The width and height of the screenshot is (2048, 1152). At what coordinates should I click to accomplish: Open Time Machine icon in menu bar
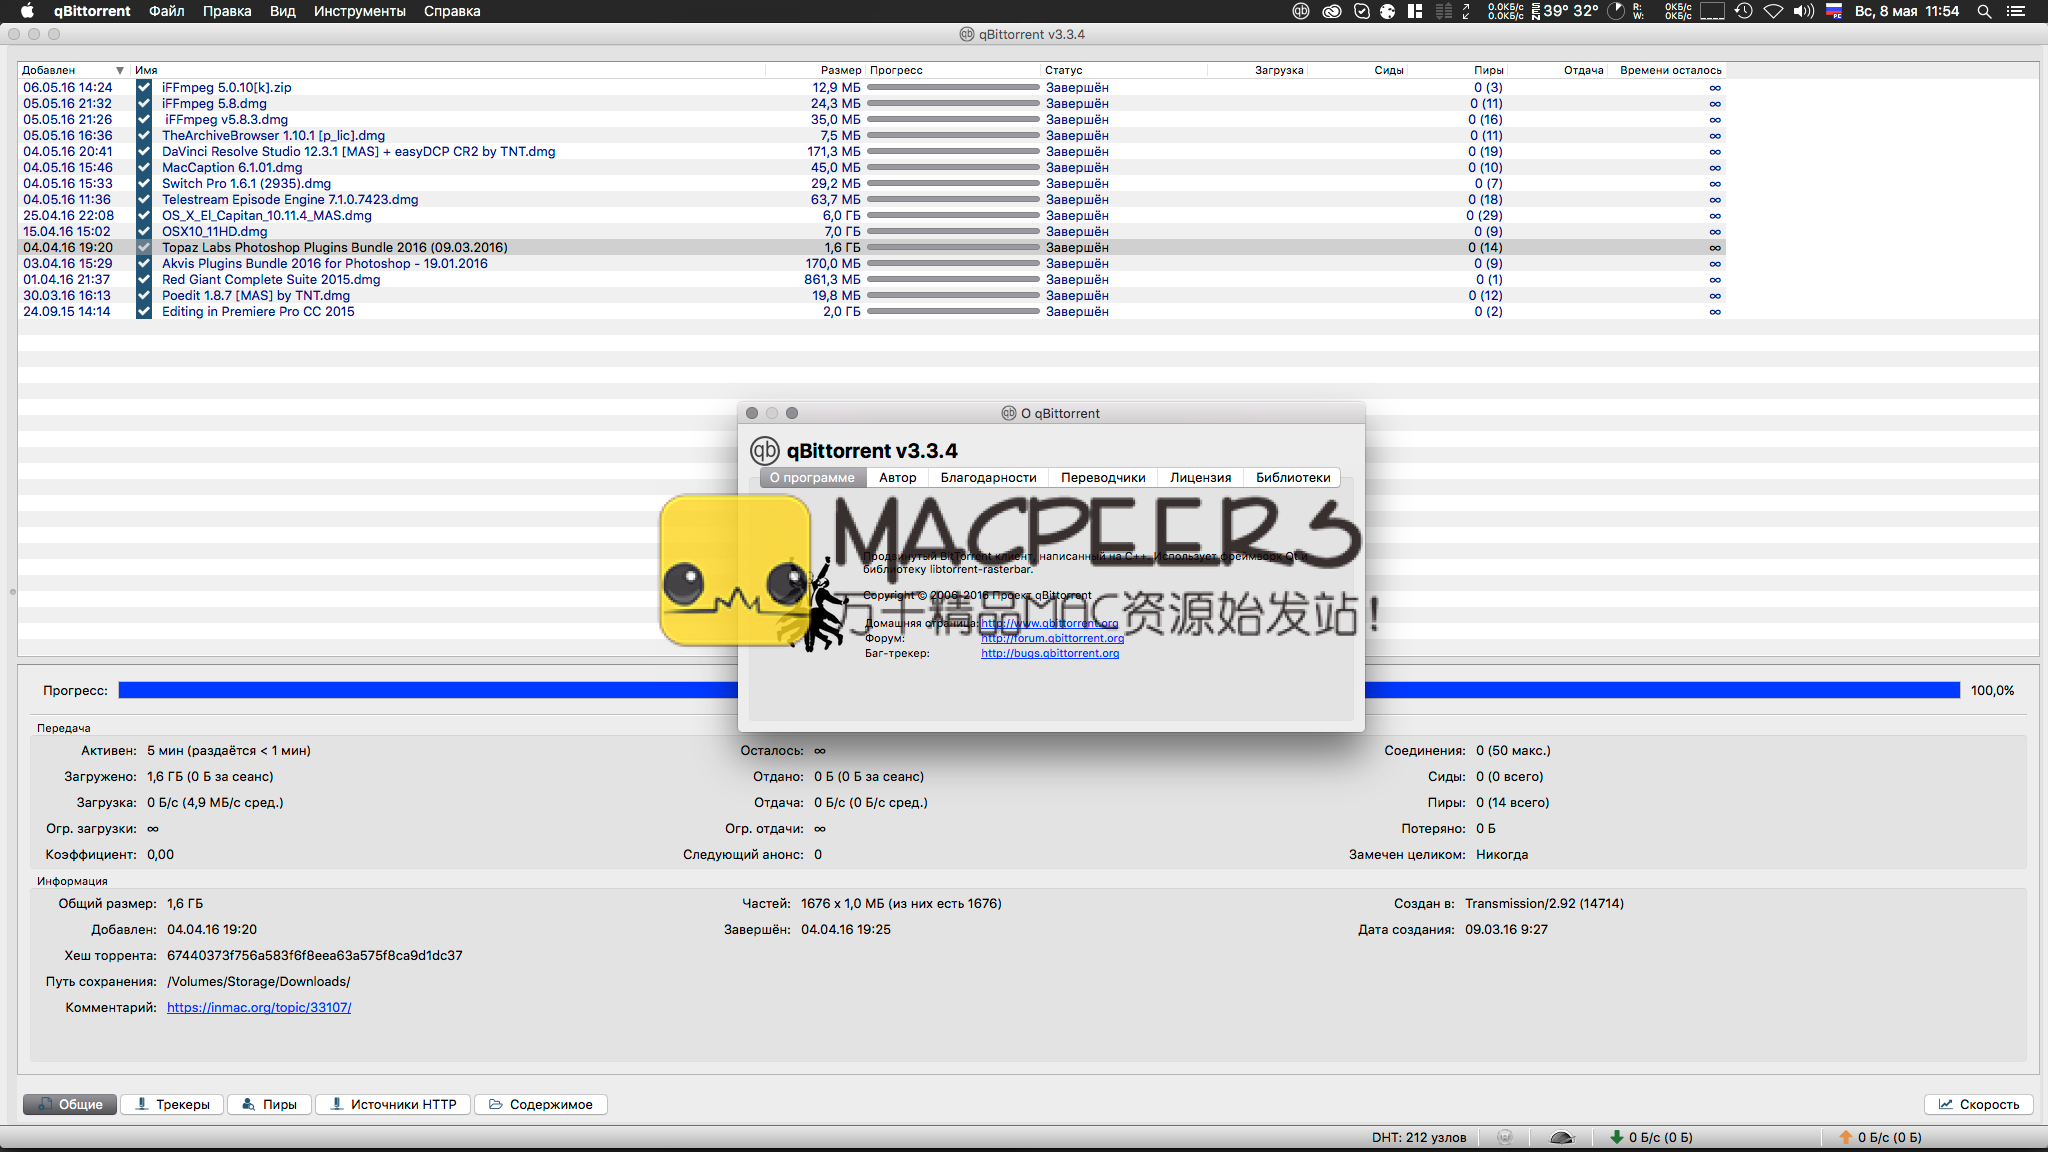coord(1743,11)
